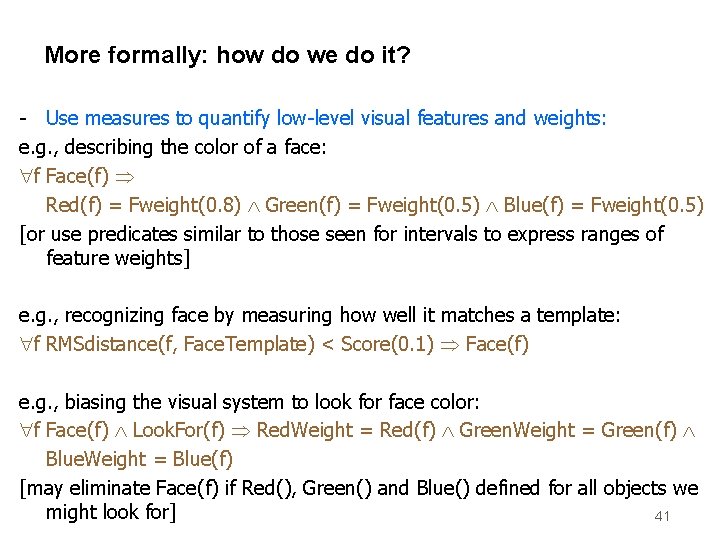
Task: Click Score(0.1) in the formula
Action: click(387, 344)
